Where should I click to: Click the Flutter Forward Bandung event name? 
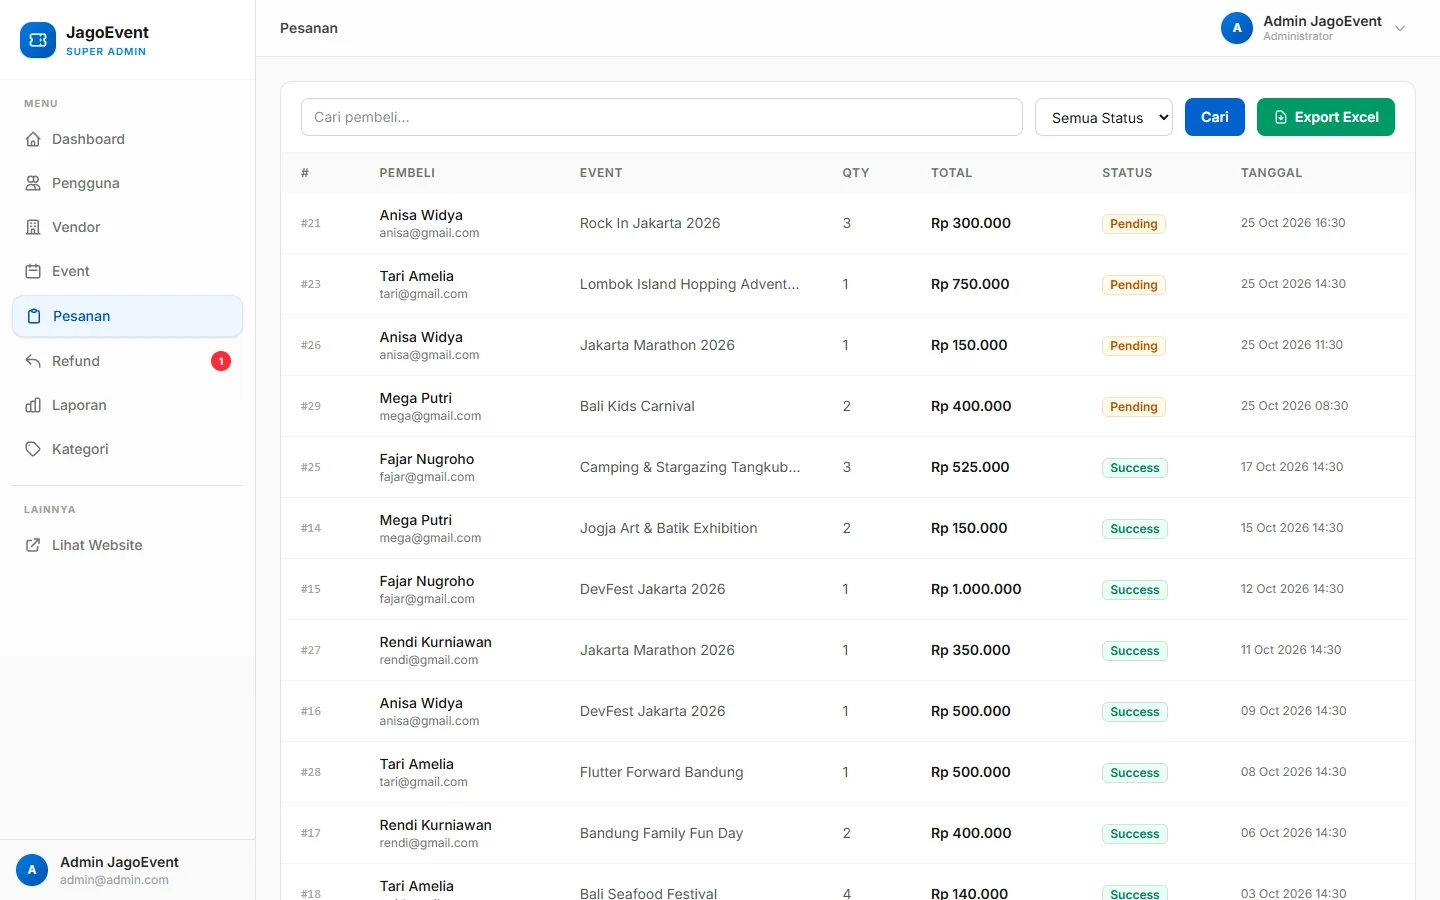pos(662,772)
